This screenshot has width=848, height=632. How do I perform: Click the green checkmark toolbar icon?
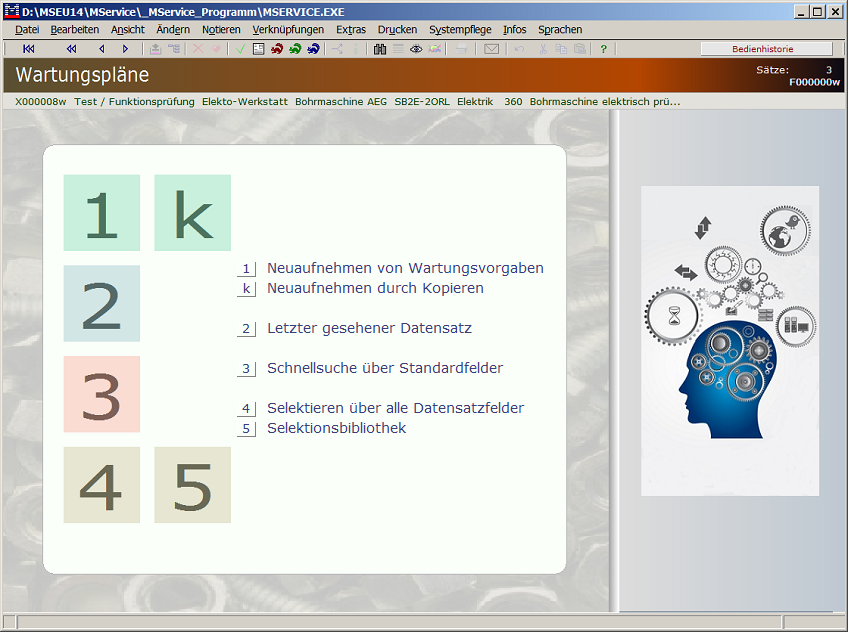(241, 49)
